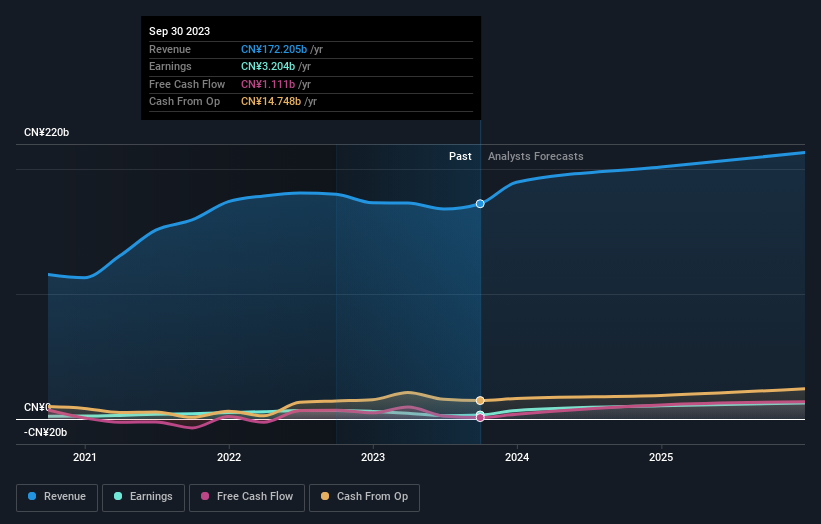821x524 pixels.
Task: Click the CN¥1.111b free cash flow value
Action: pyautogui.click(x=268, y=84)
